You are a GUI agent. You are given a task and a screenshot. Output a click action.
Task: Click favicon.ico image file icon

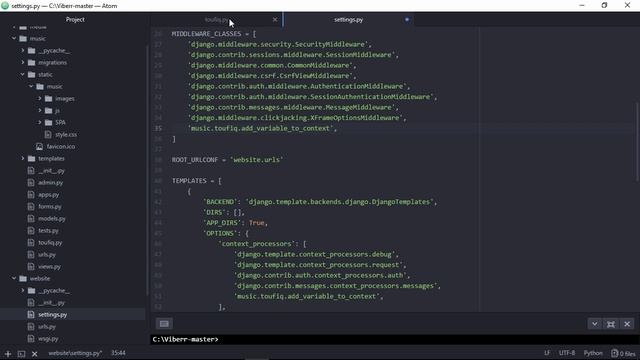coord(39,147)
